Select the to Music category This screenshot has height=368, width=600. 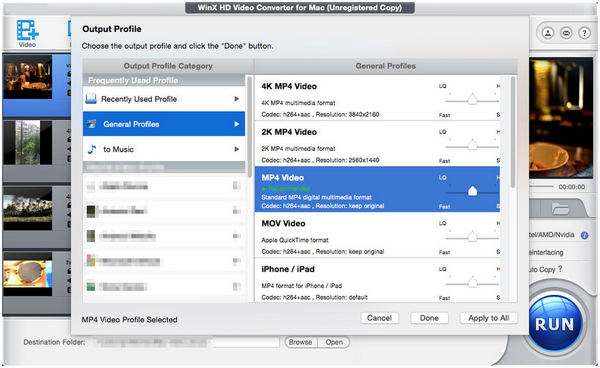[x=164, y=149]
